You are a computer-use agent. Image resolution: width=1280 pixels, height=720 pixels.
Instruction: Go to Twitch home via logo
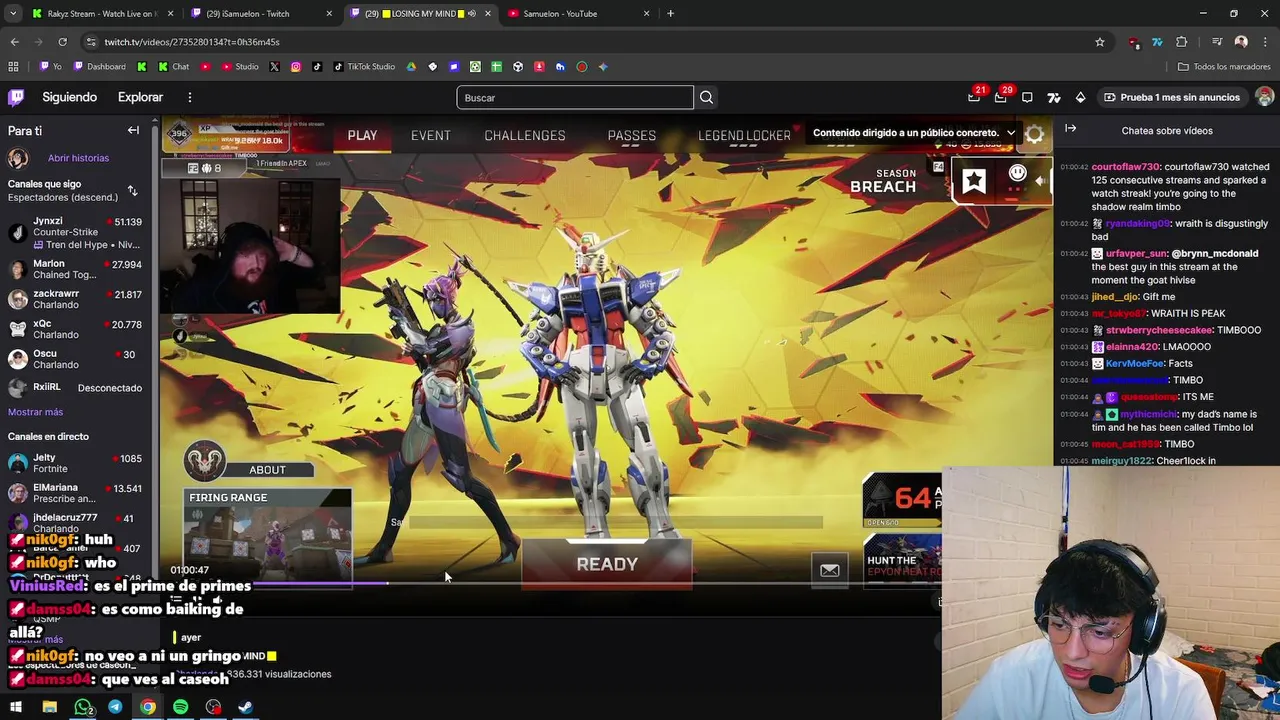16,97
